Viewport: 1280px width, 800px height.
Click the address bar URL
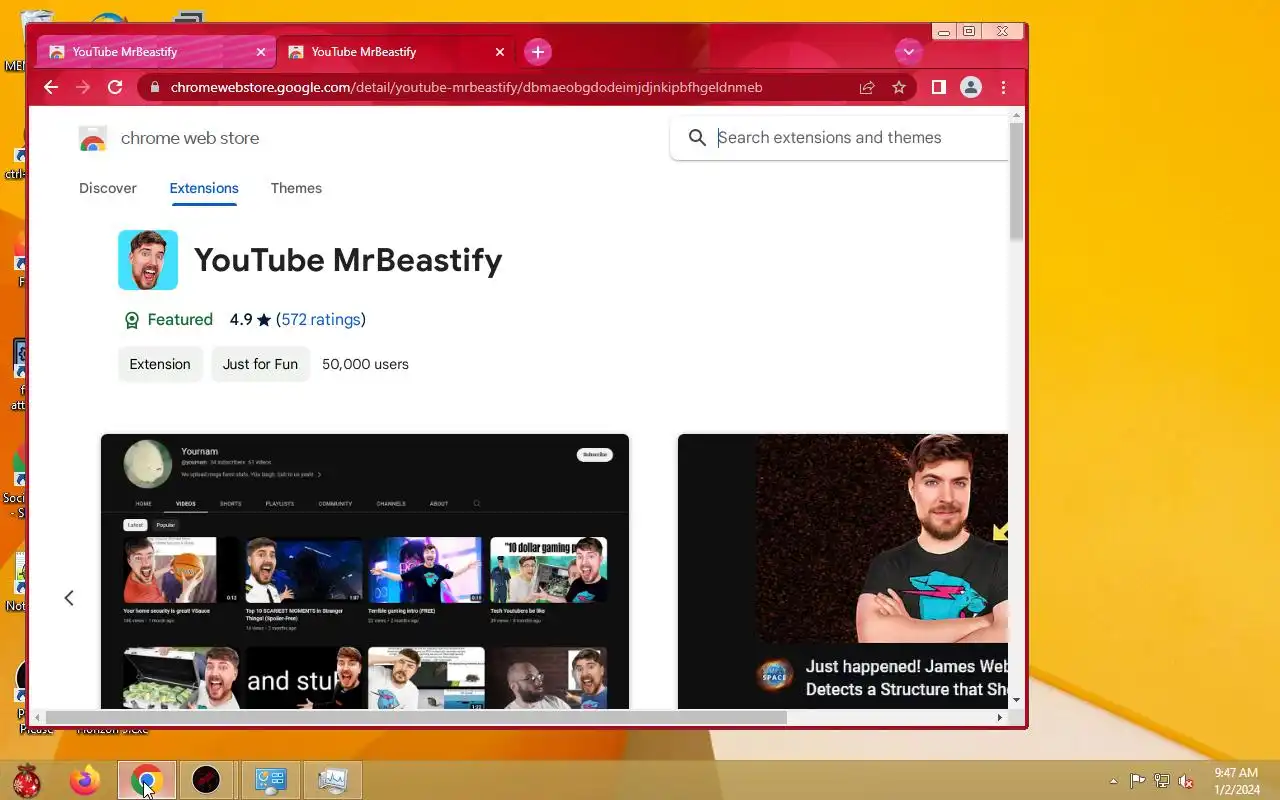tap(466, 87)
